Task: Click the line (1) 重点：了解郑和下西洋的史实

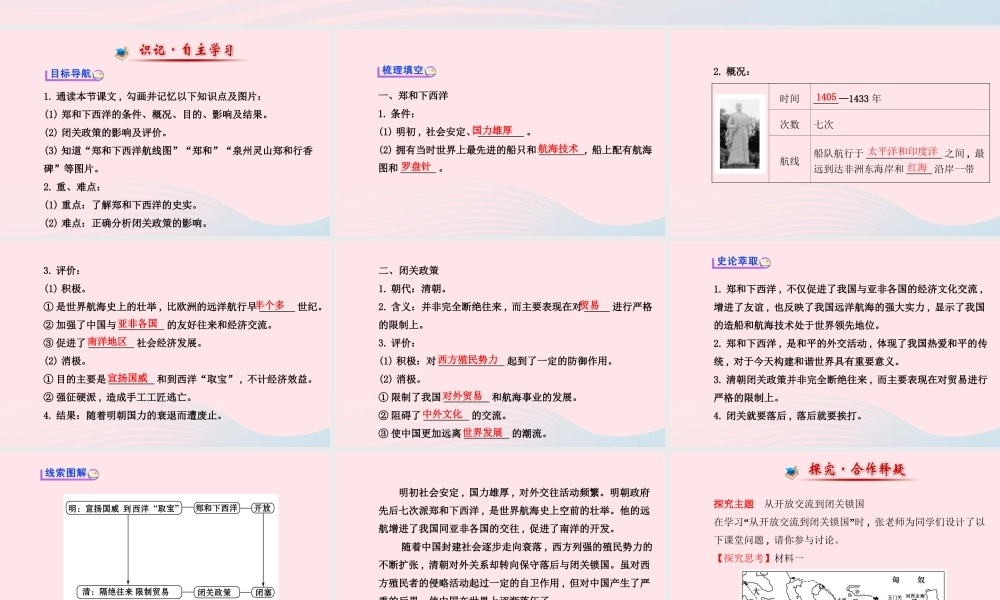Action: point(121,205)
